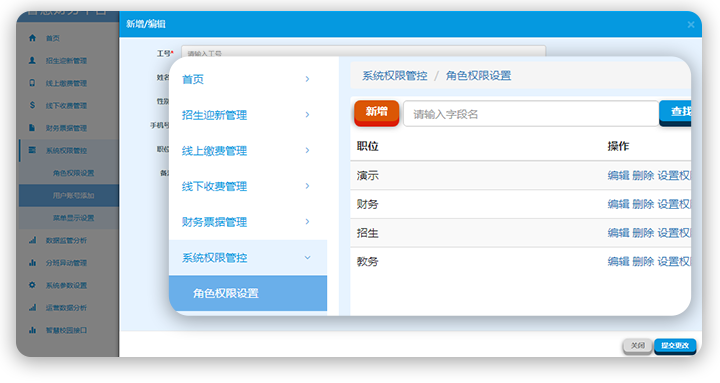
Task: Expand the 招生迎新管理 chevron in the popup menu
Action: [307, 115]
